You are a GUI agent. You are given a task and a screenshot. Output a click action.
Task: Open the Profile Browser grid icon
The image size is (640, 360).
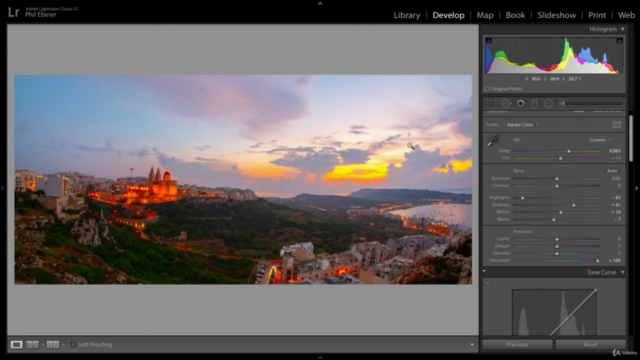point(617,124)
